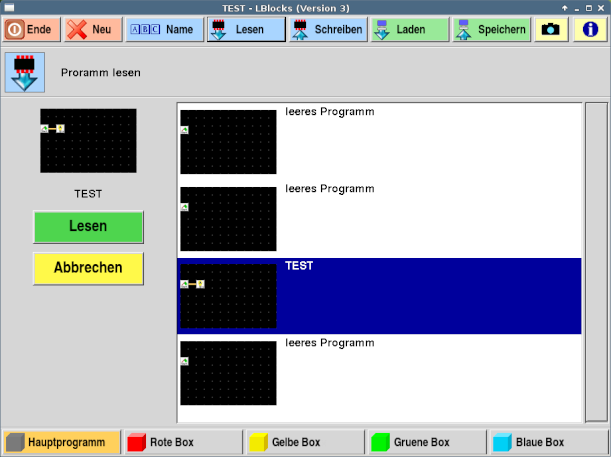Open the Name rename tool
This screenshot has width=611, height=457.
pos(165,29)
